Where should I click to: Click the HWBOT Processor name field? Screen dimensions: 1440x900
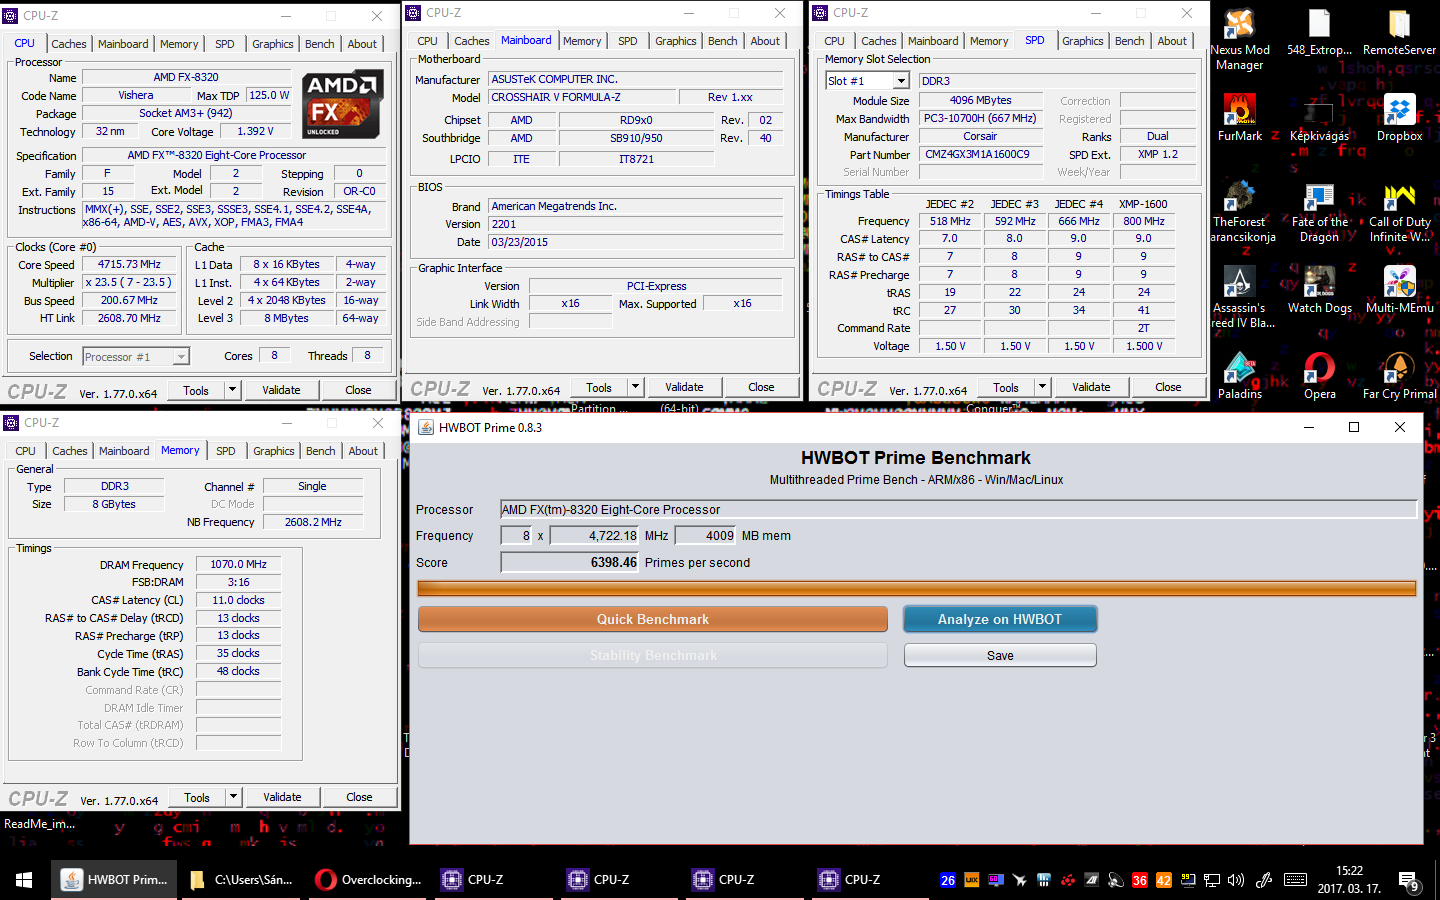click(959, 510)
